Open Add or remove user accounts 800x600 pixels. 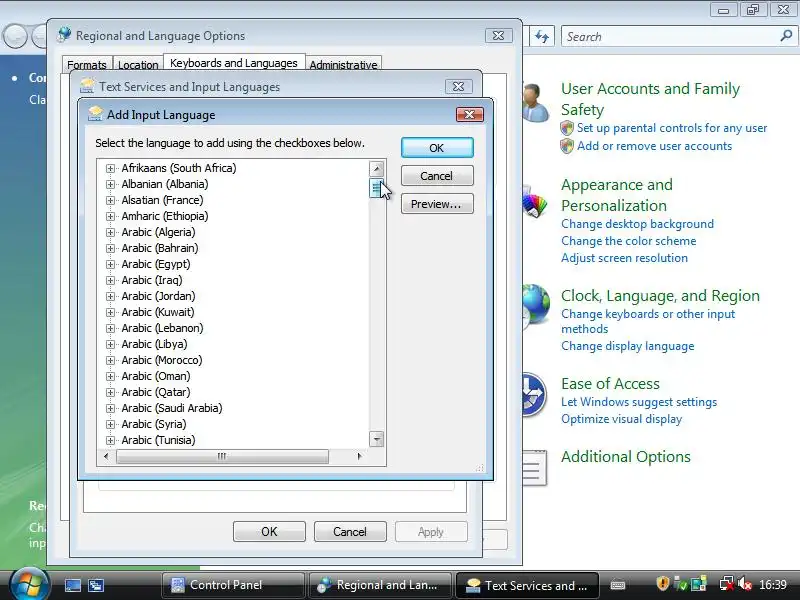point(655,146)
